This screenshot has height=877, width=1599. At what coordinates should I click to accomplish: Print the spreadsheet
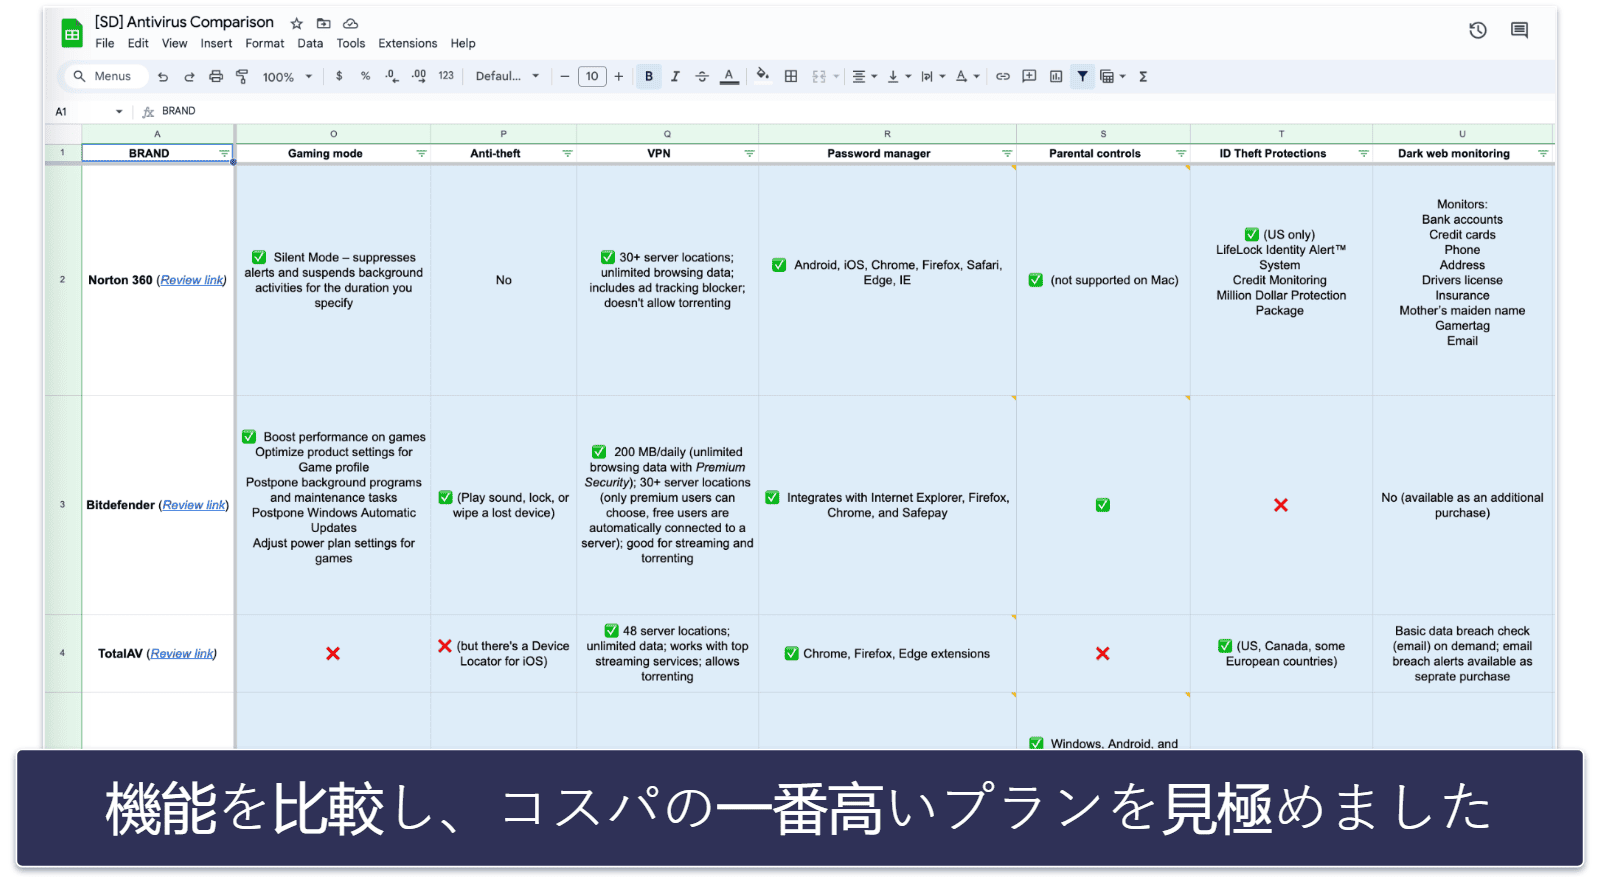pos(216,76)
